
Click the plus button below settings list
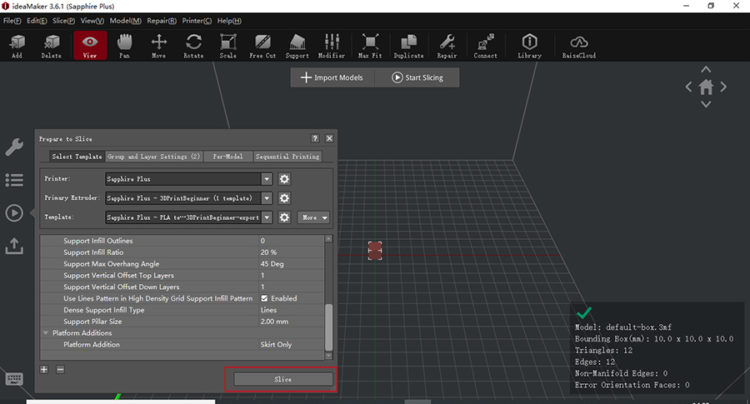[x=44, y=370]
